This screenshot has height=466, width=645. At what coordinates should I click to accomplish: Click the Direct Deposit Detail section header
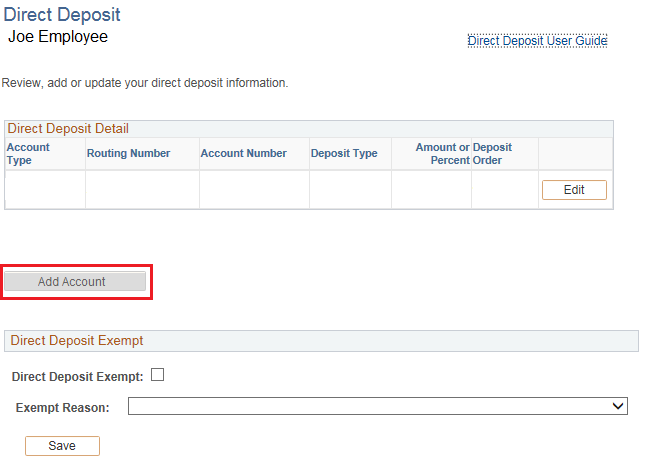coord(68,128)
